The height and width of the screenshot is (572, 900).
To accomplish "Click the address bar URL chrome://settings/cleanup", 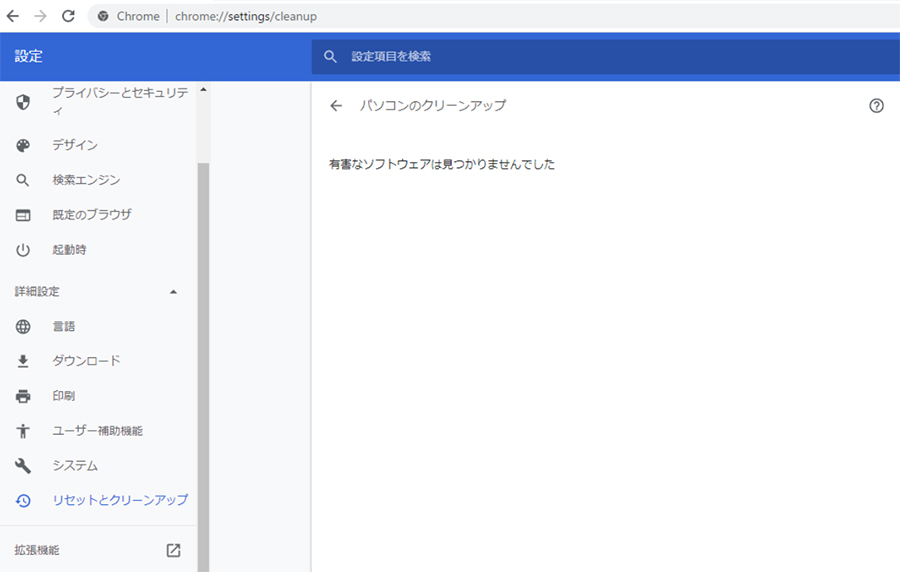I will click(246, 16).
